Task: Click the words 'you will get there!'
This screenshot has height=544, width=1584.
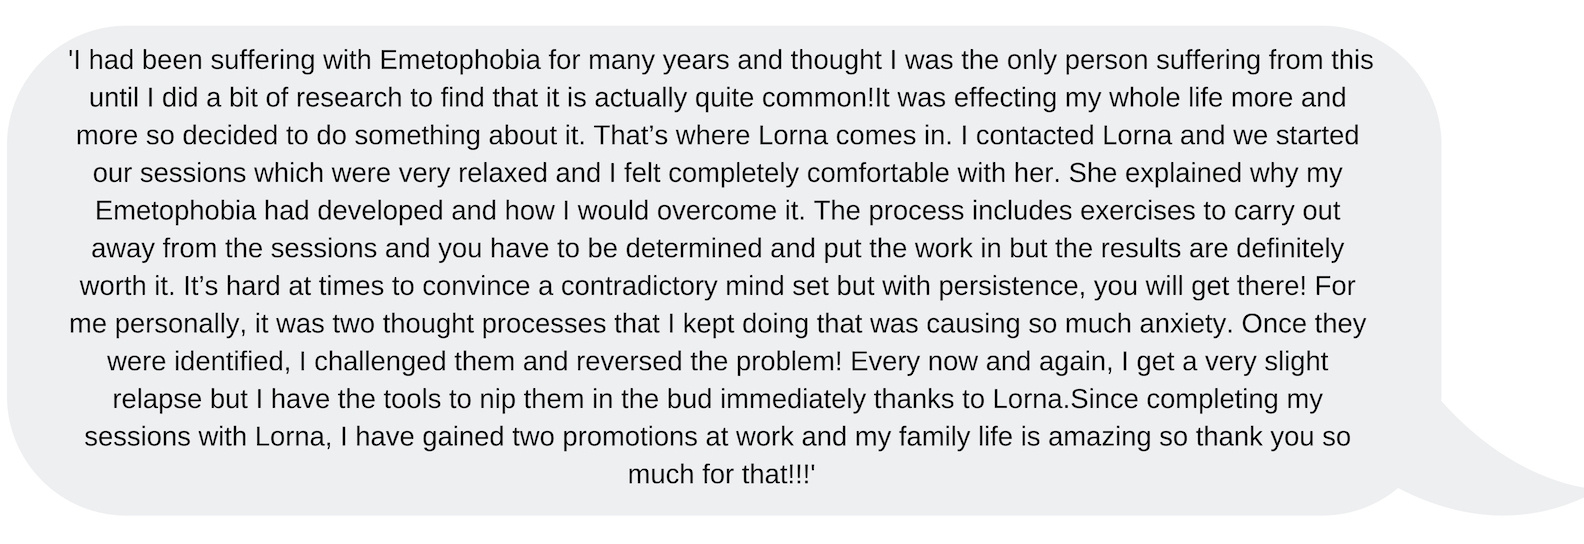Action: [1200, 286]
